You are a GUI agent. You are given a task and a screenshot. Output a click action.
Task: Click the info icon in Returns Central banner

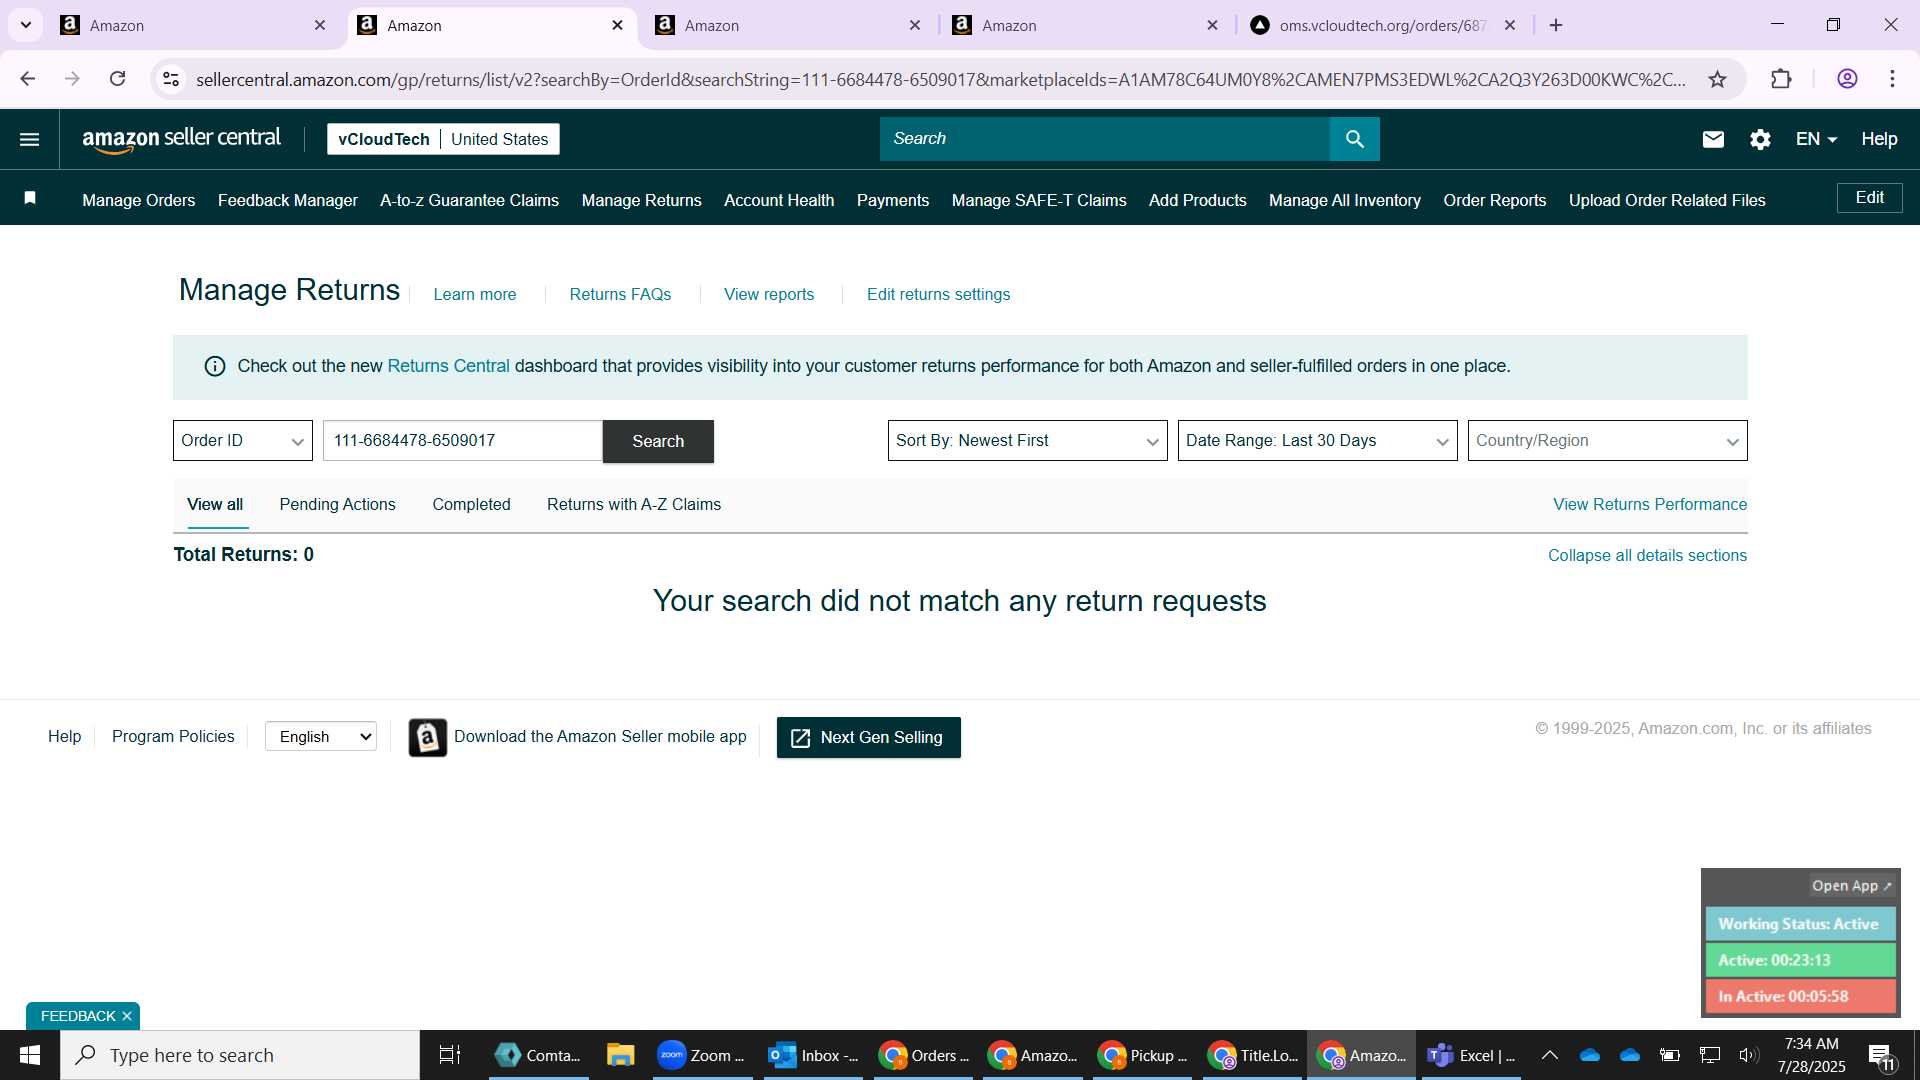[215, 366]
